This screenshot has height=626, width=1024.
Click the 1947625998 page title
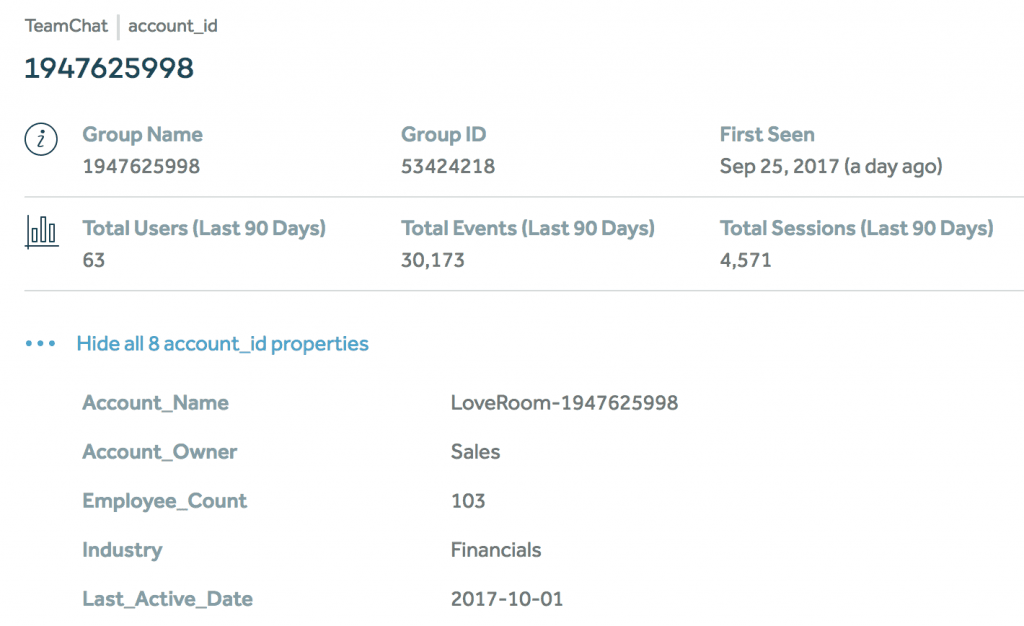coord(109,68)
